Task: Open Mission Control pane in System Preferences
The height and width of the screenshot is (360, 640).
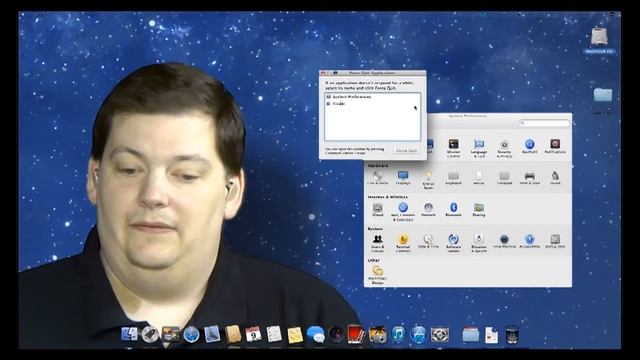Action: click(x=453, y=148)
